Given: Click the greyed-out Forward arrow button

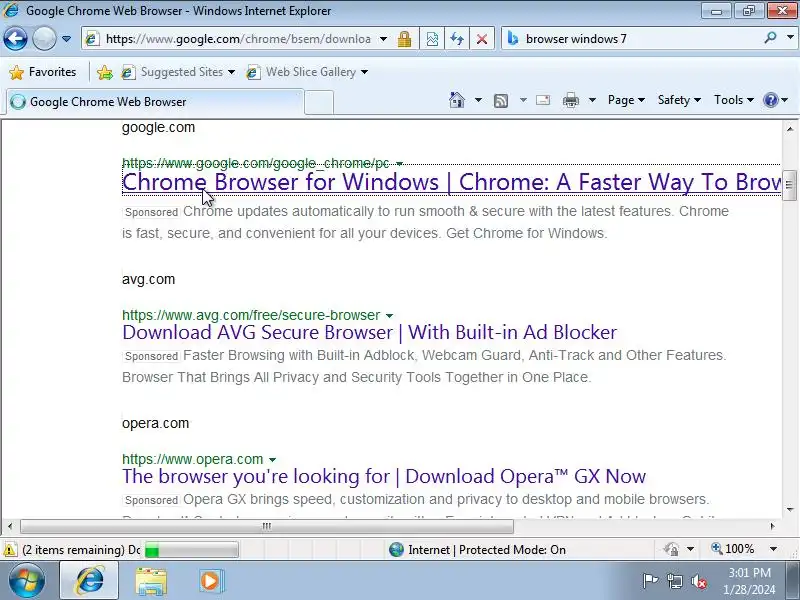Looking at the screenshot, I should coord(44,38).
